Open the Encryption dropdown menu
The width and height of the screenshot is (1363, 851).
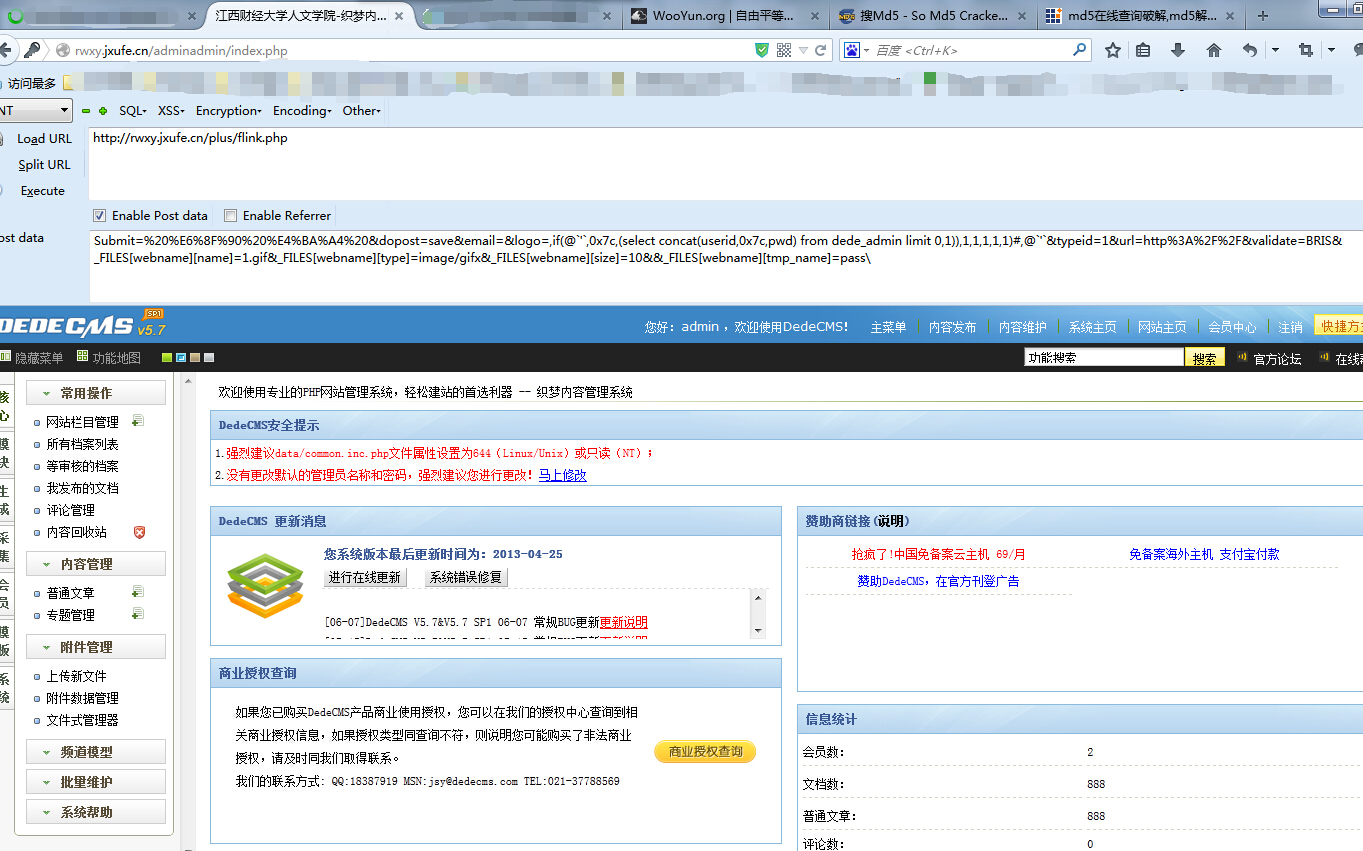229,111
